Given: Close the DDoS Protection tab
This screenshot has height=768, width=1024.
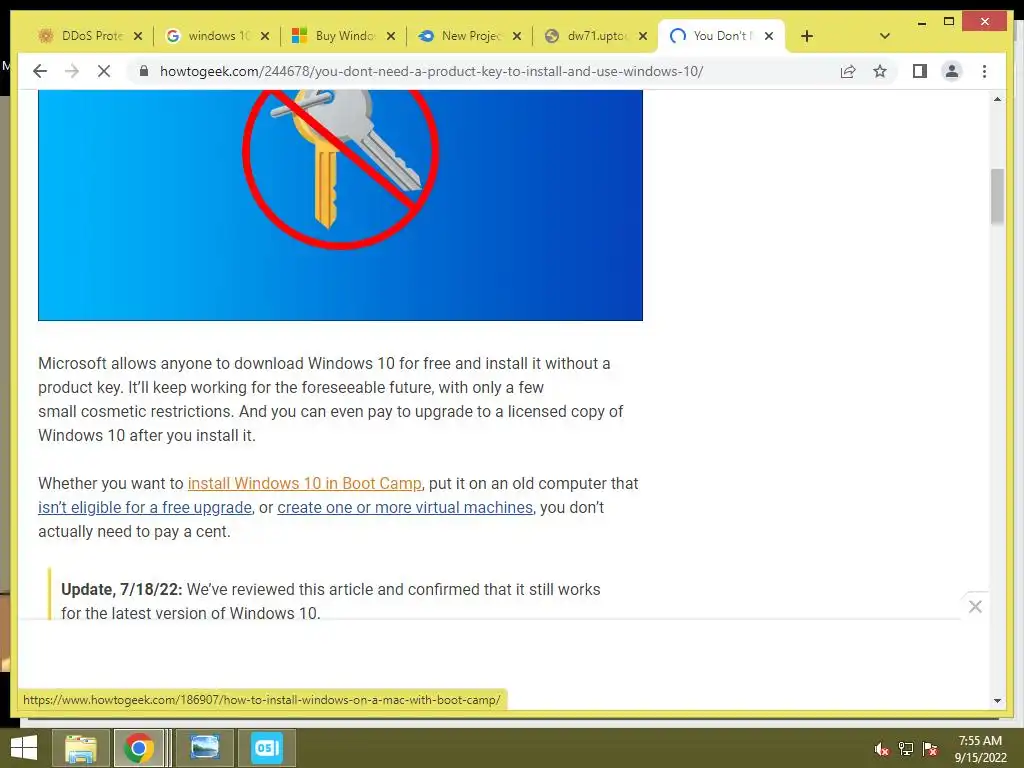Looking at the screenshot, I should coord(138,36).
